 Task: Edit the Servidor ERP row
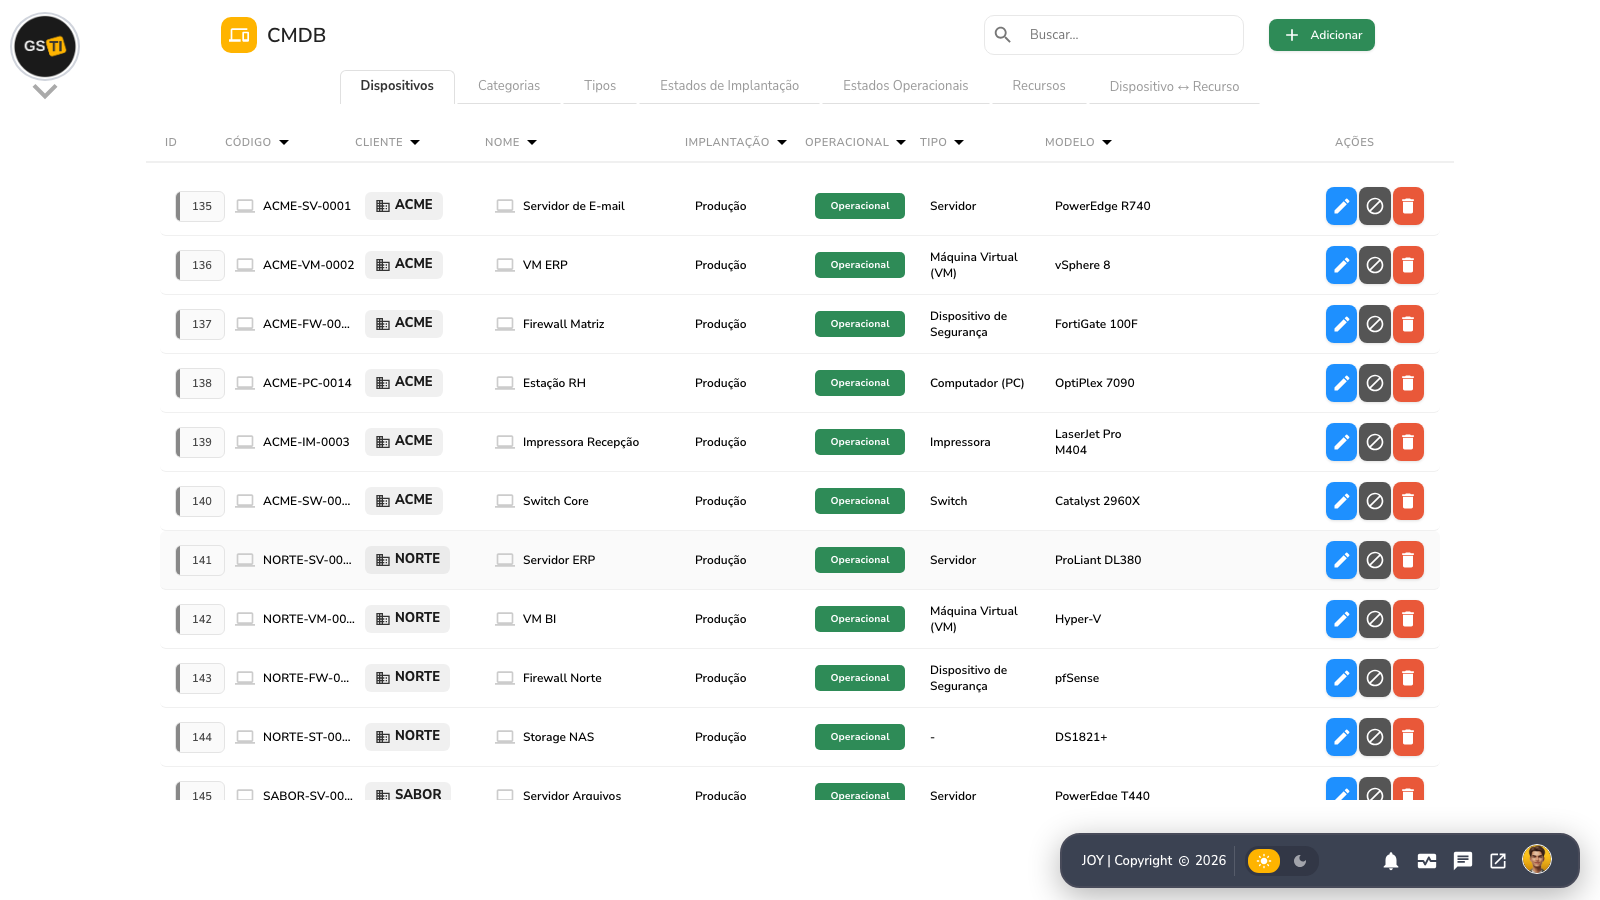[1341, 560]
